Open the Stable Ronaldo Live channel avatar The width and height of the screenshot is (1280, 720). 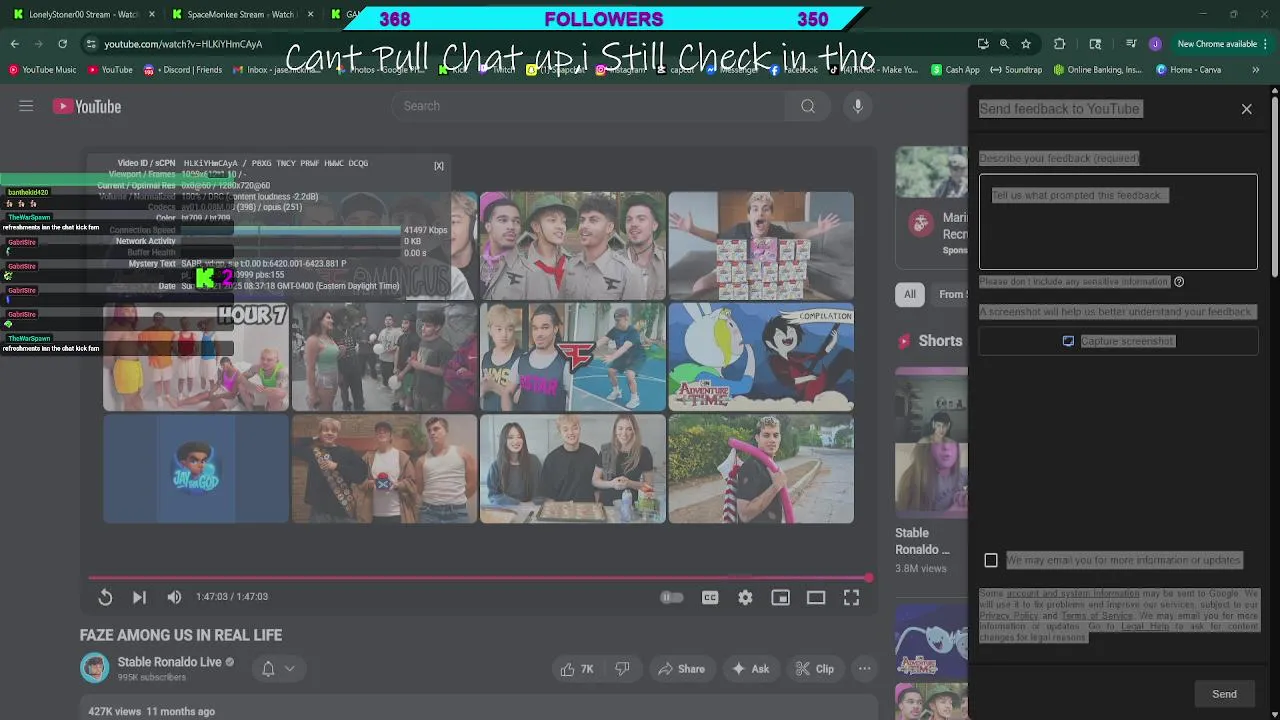(95, 668)
